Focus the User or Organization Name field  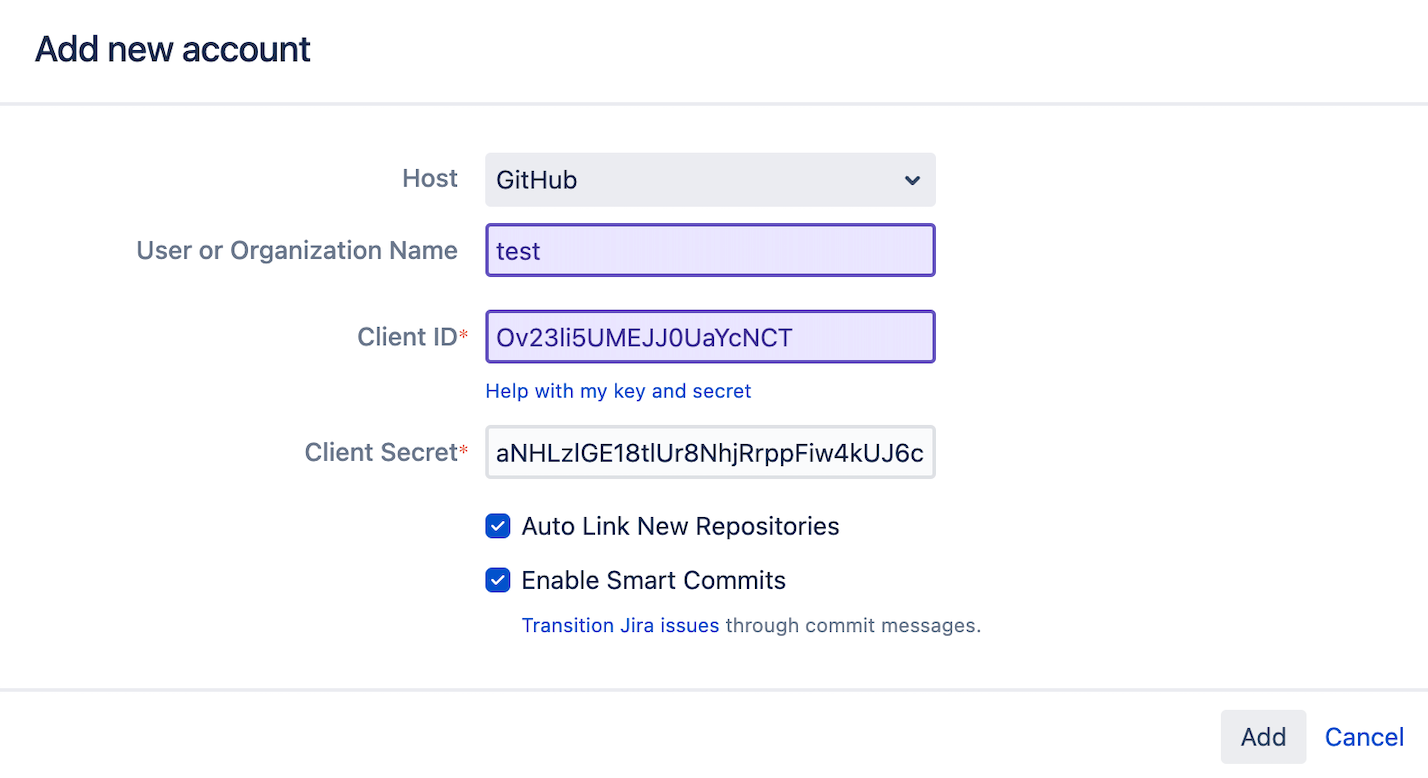(x=710, y=250)
